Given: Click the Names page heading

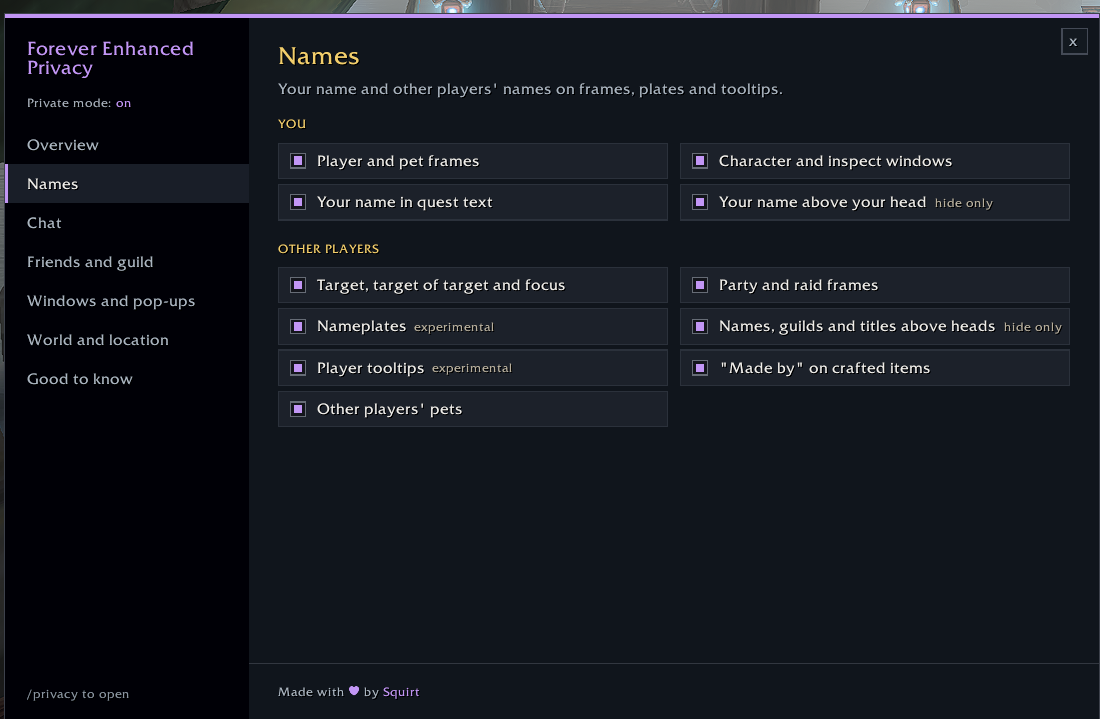Looking at the screenshot, I should click(x=318, y=56).
